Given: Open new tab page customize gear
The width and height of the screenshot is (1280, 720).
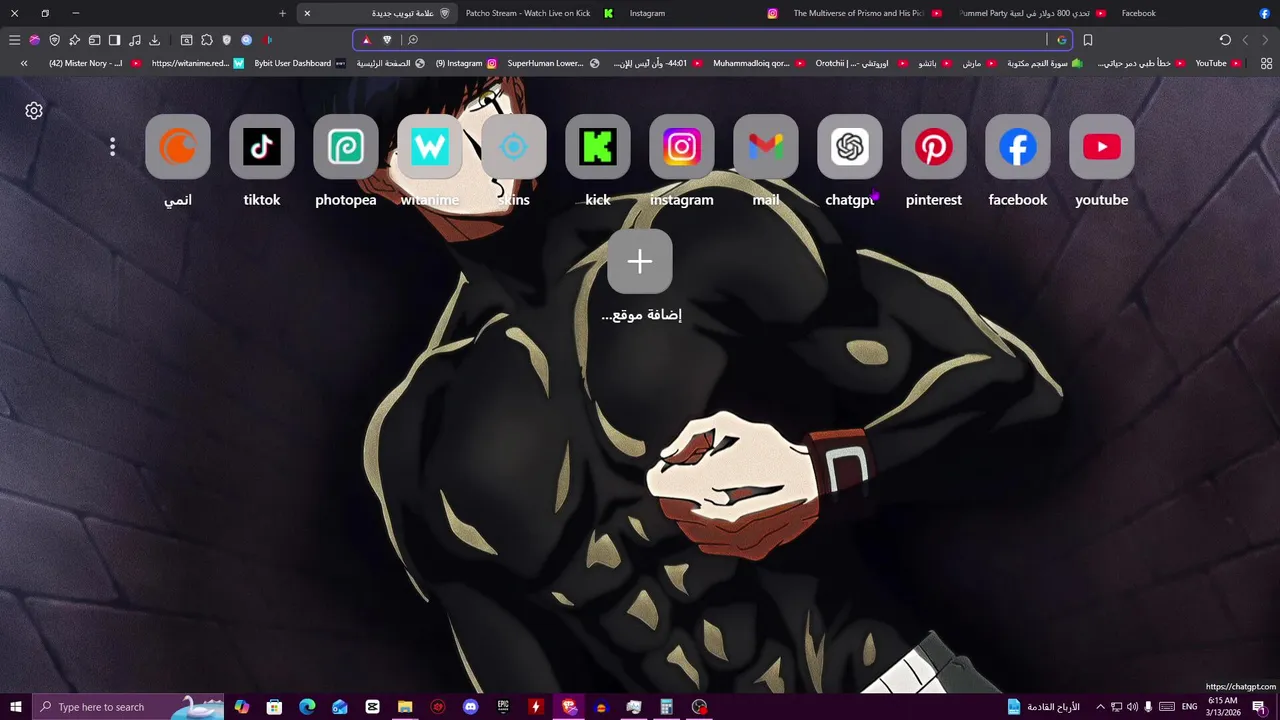Looking at the screenshot, I should pyautogui.click(x=34, y=111).
